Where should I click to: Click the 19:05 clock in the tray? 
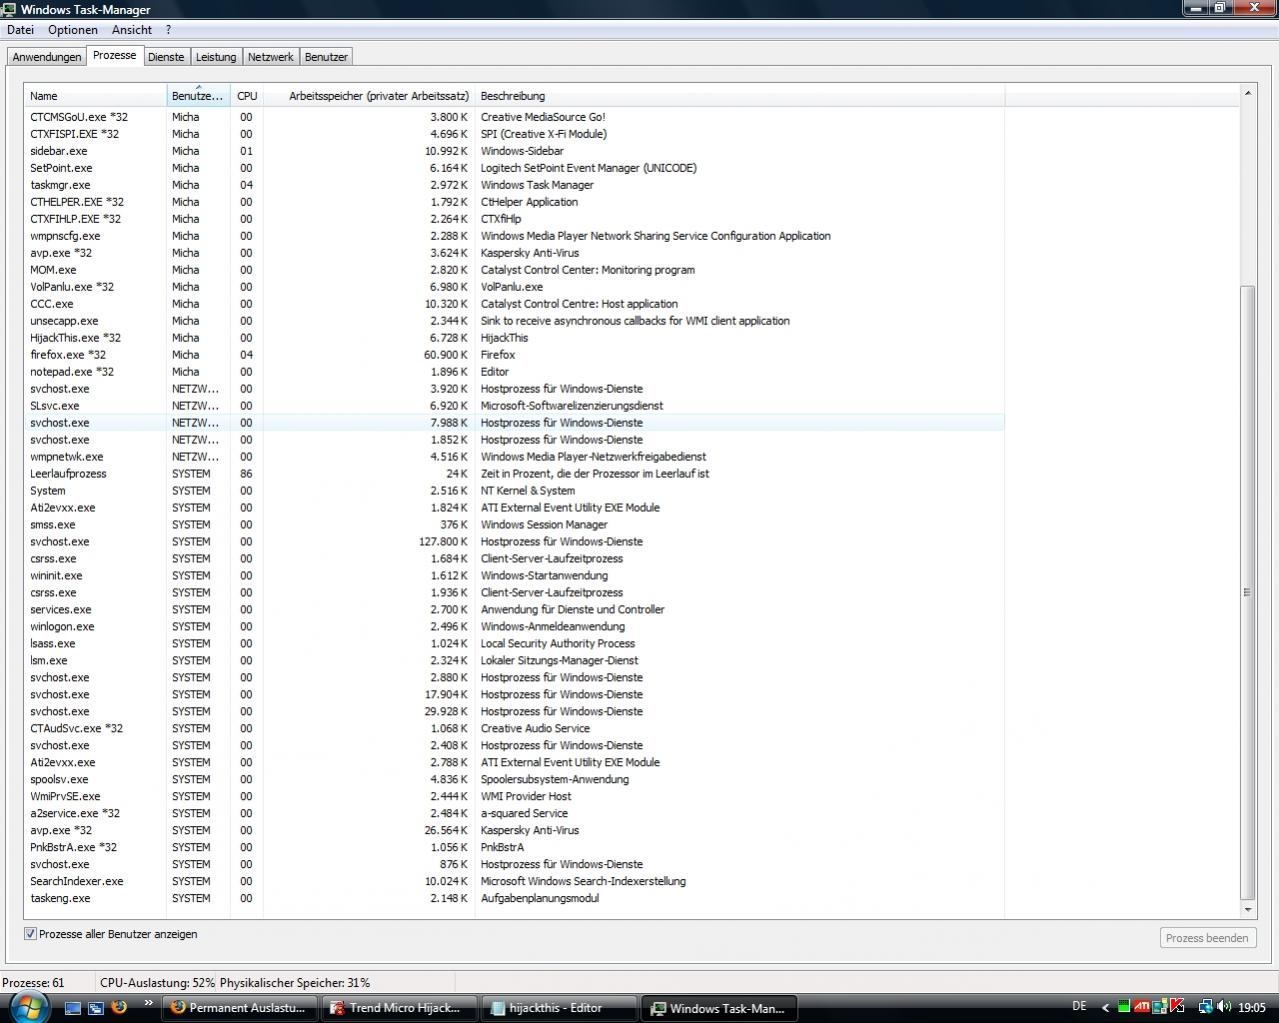(1252, 1007)
